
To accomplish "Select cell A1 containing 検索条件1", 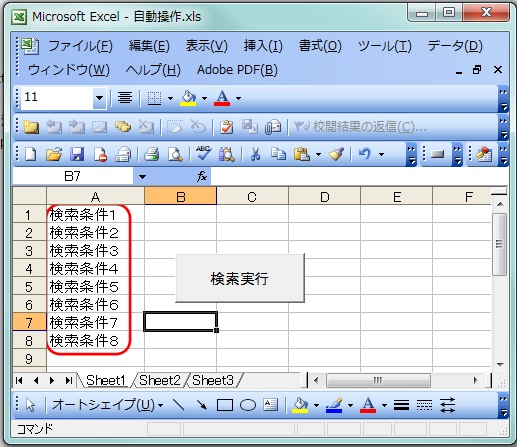I will coord(95,215).
